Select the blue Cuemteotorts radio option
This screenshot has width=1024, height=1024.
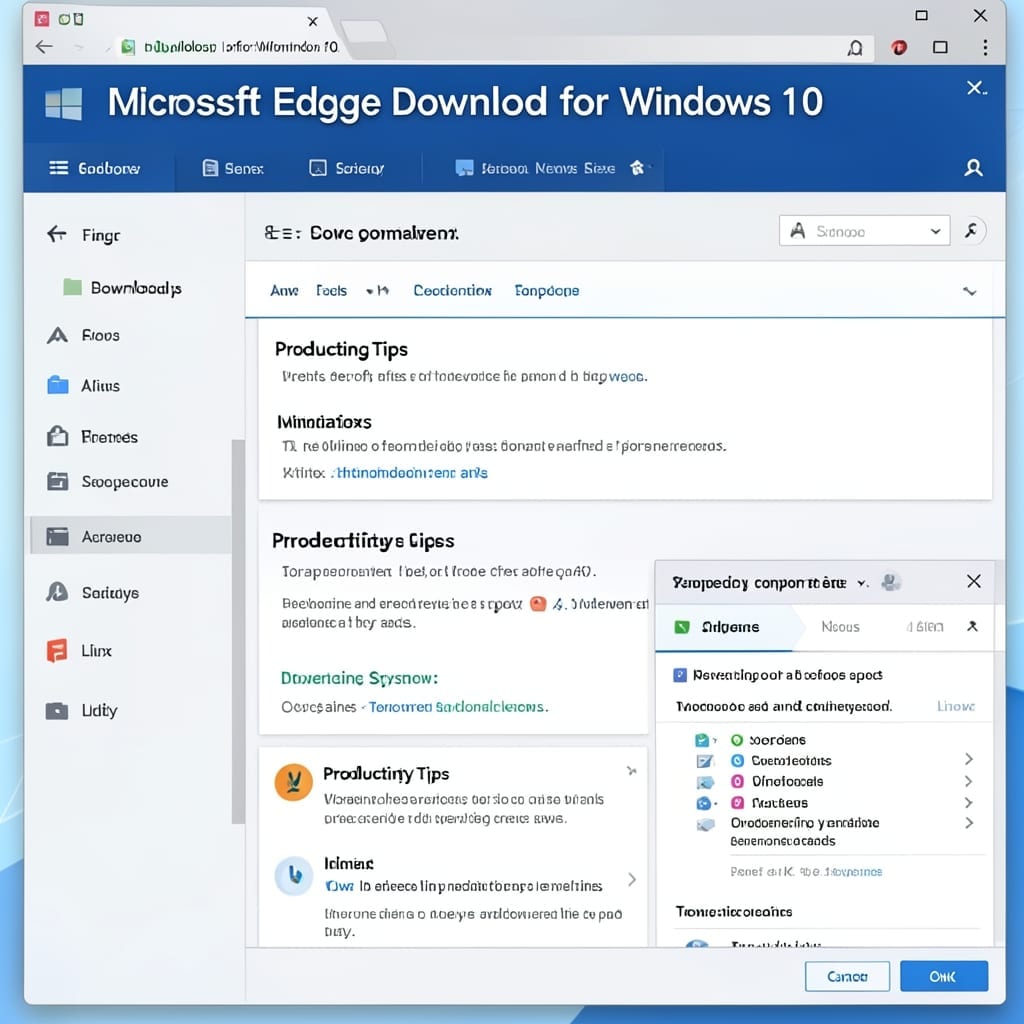point(737,760)
